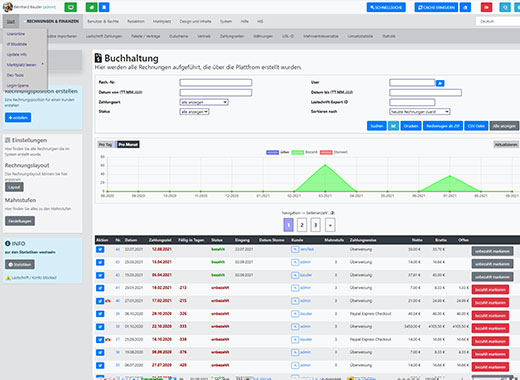The image size is (520, 380).
Task: Mark invoice 41 as paid with 'bezahlt markieren'
Action: coord(490,290)
